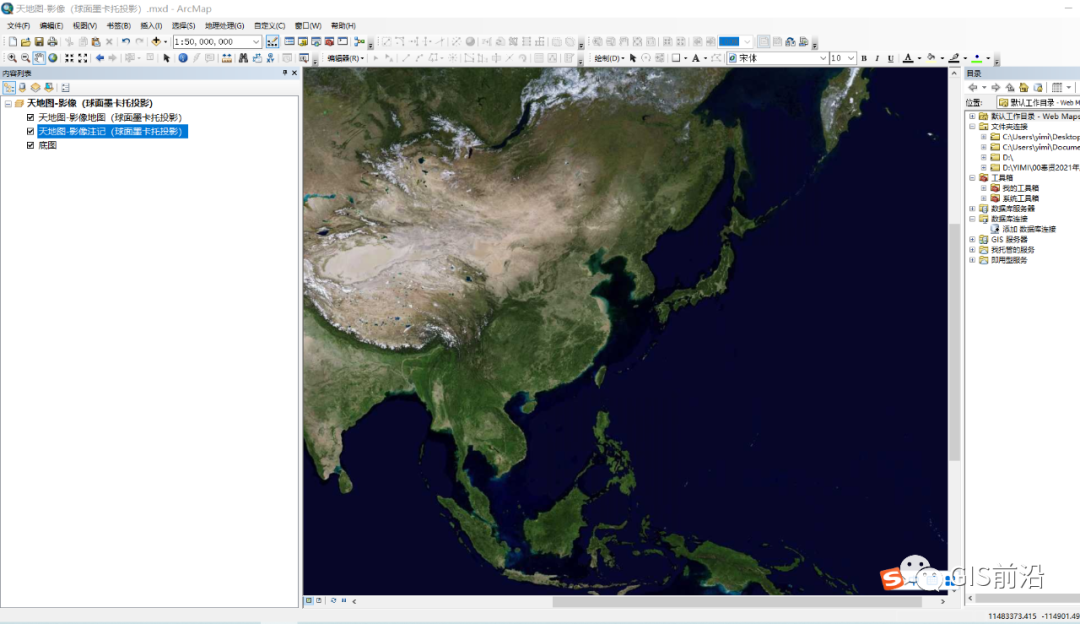Viewport: 1080px width, 624px height.
Task: Create a new map document
Action: tap(12, 42)
